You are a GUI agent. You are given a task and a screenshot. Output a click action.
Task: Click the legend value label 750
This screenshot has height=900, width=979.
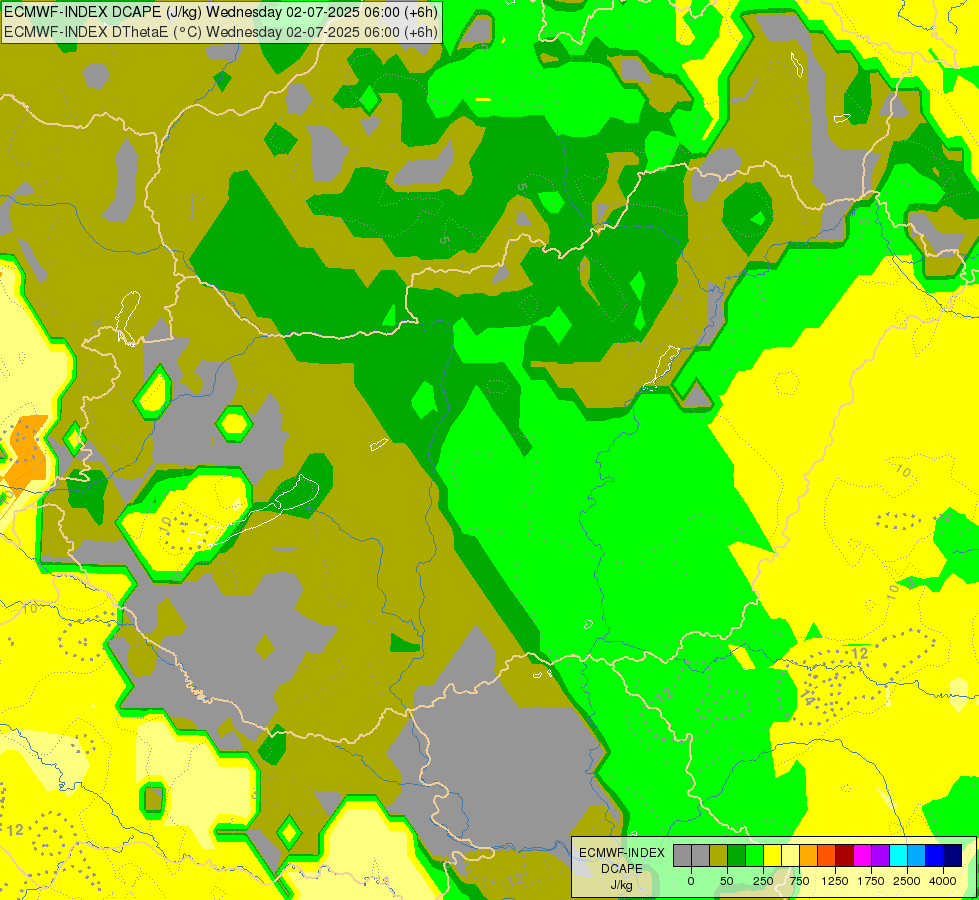799,881
